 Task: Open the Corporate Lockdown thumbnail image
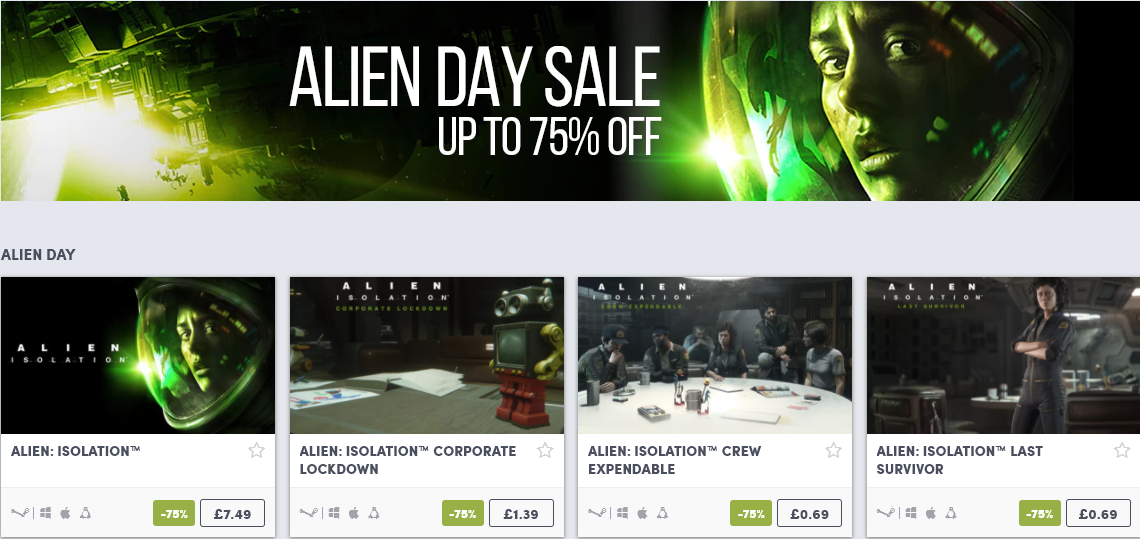point(427,356)
